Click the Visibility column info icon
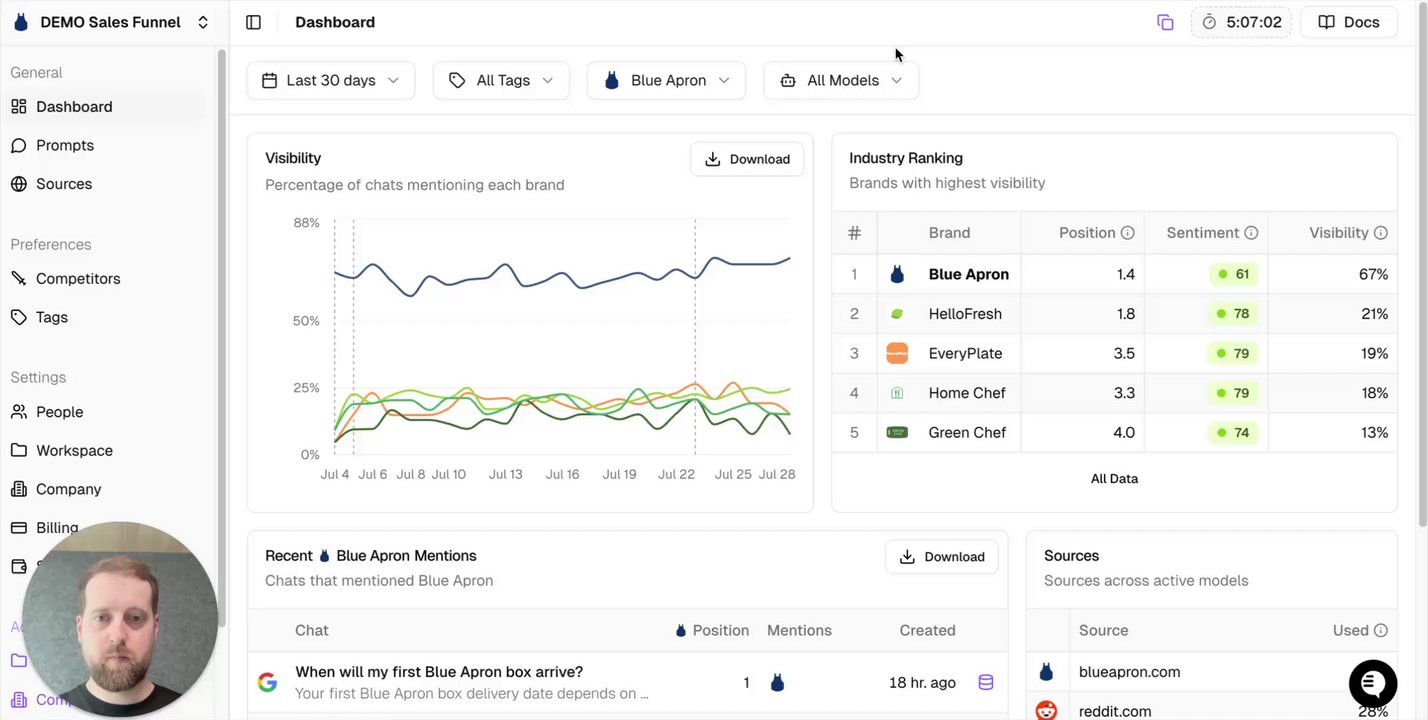The height and width of the screenshot is (720, 1428). tap(1381, 233)
